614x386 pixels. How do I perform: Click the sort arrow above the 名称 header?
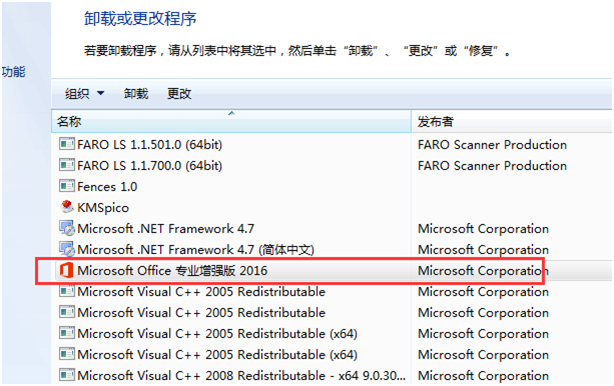pyautogui.click(x=231, y=113)
